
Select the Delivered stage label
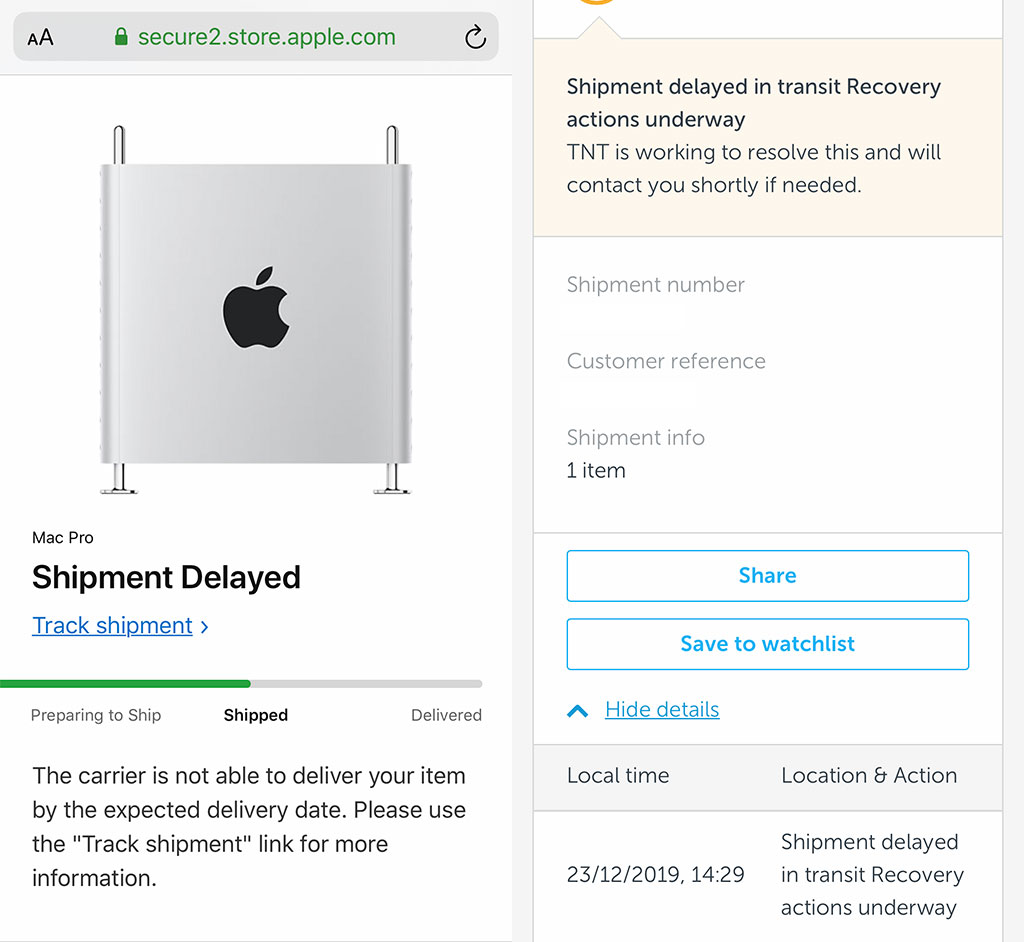click(x=446, y=715)
